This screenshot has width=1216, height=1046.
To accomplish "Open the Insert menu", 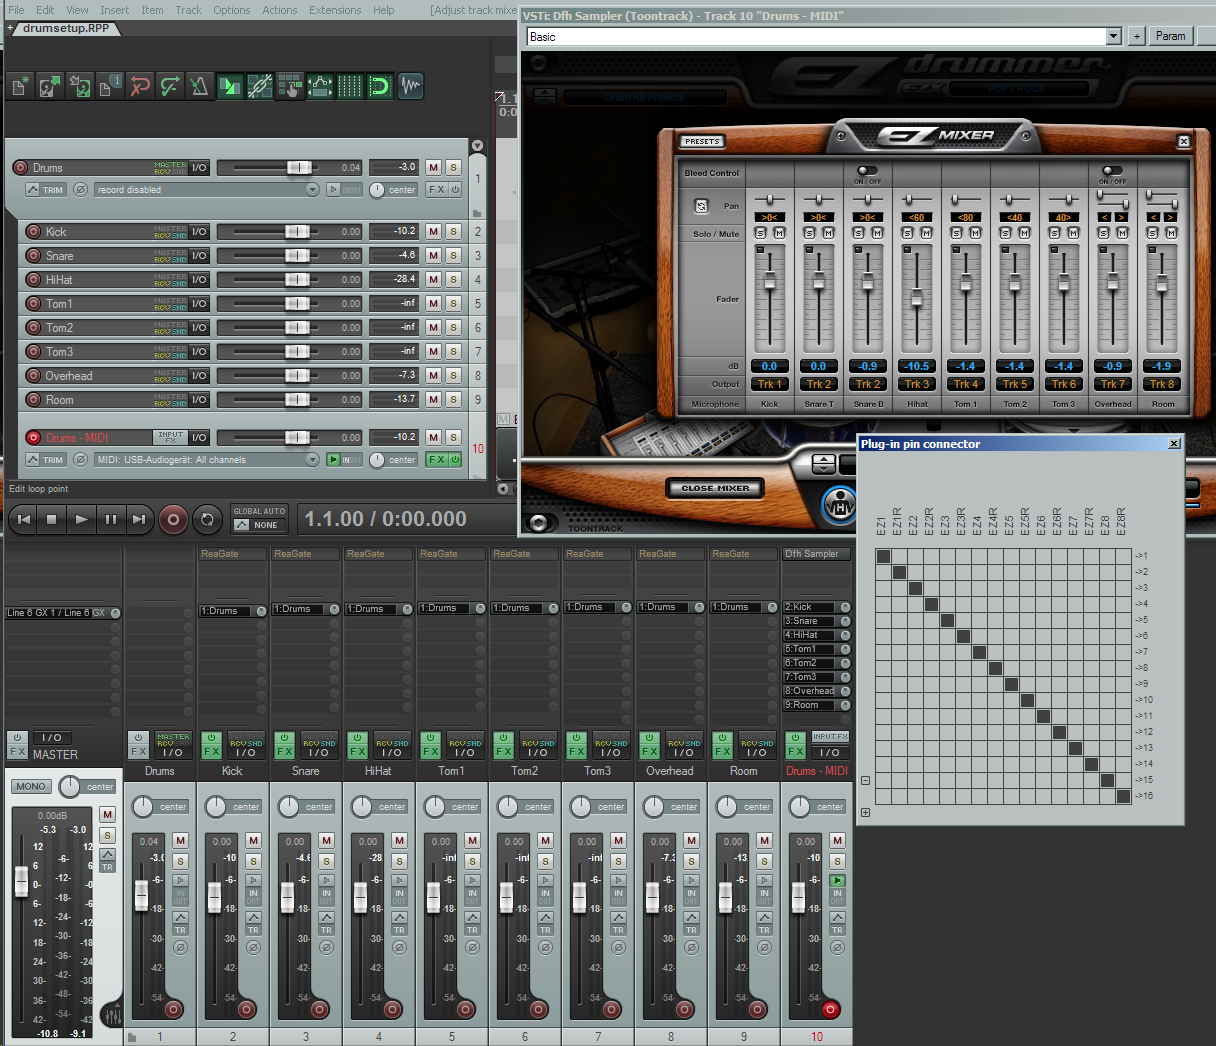I will pos(114,10).
